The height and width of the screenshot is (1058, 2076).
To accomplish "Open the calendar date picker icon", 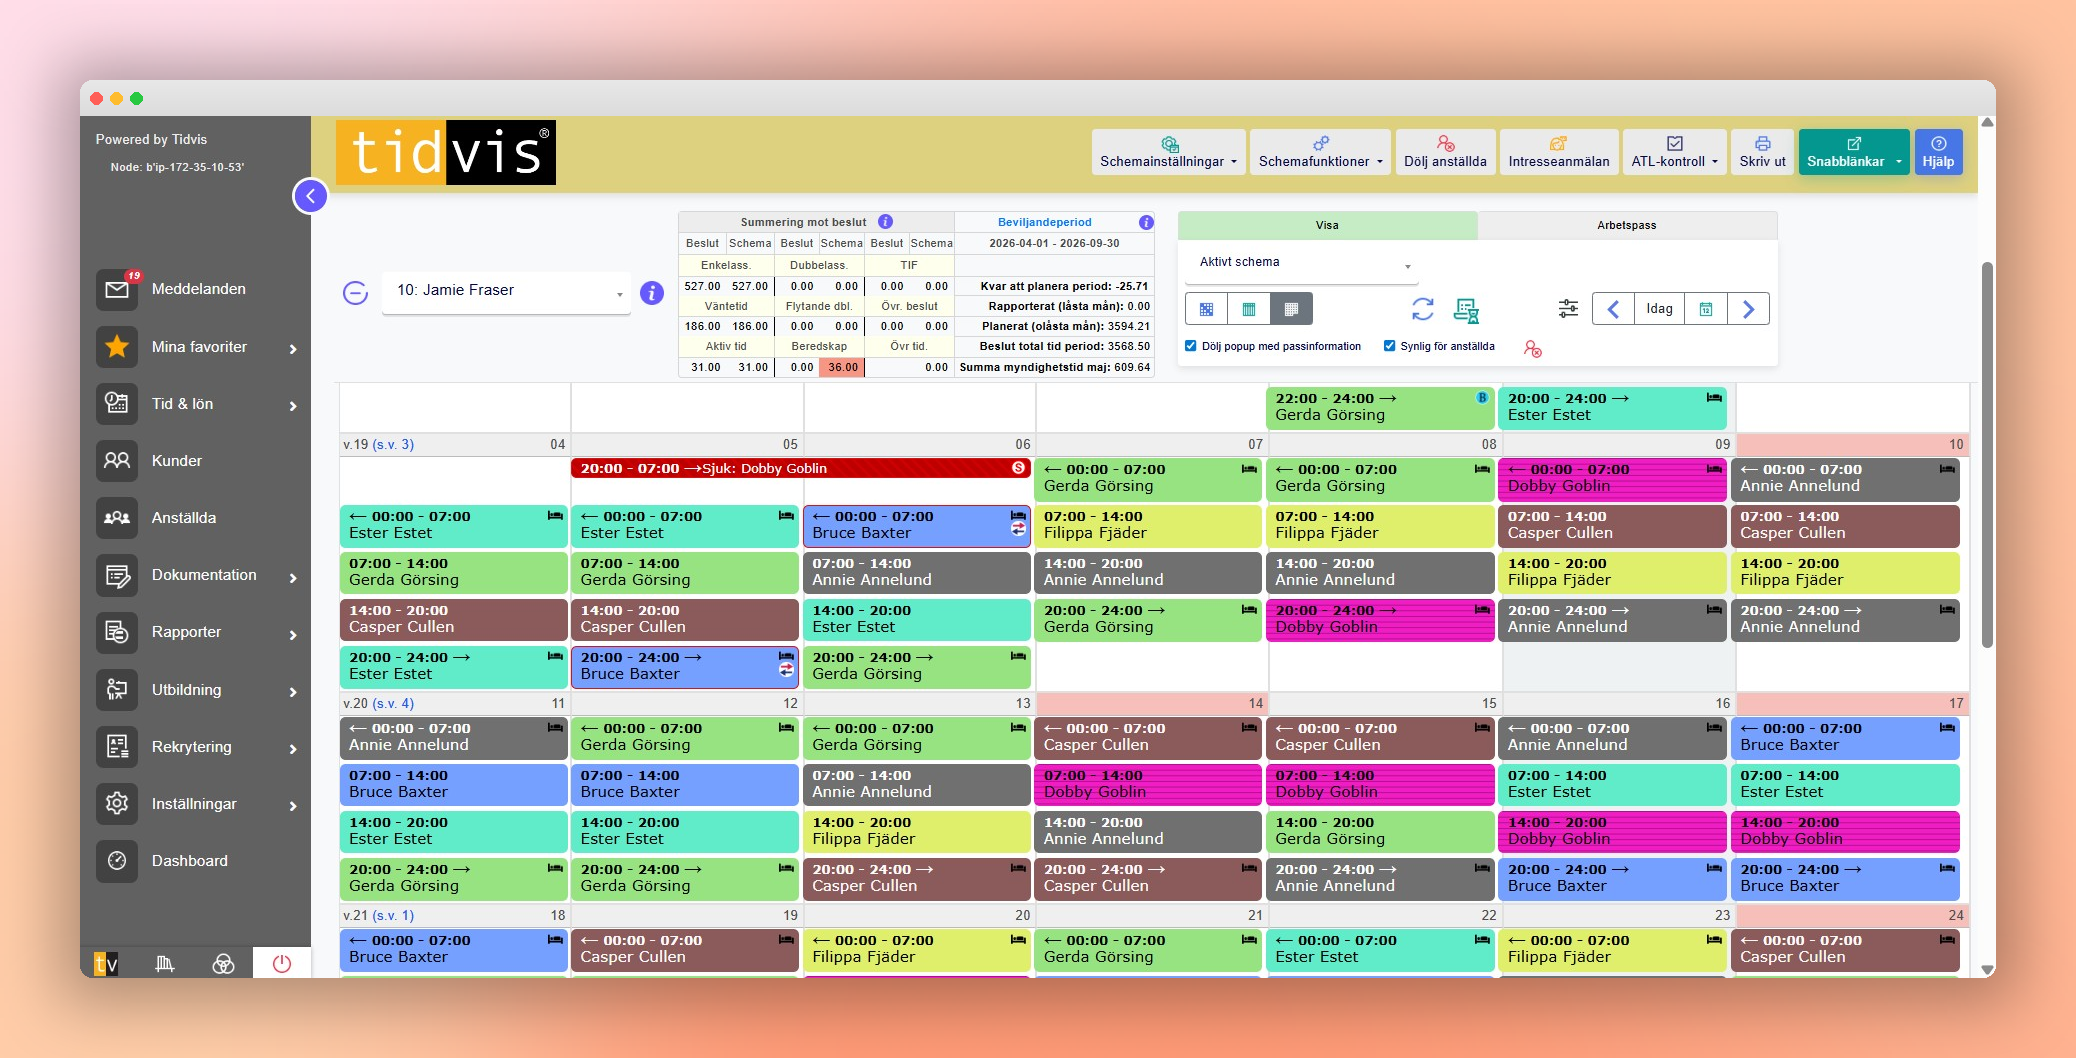I will (1706, 309).
